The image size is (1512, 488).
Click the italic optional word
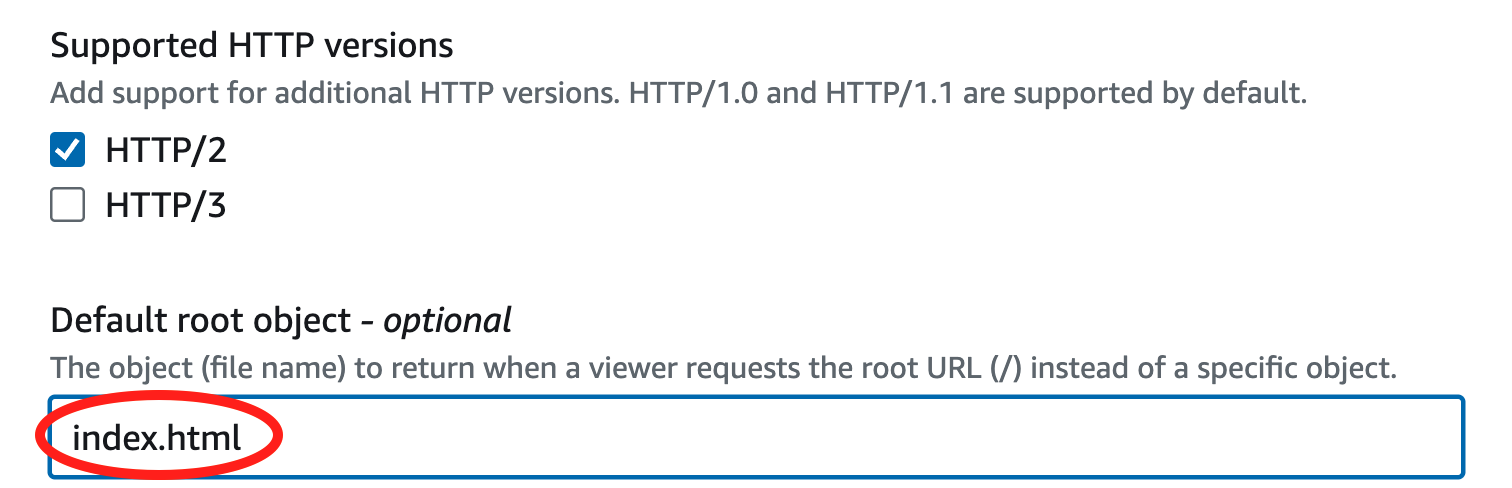click(x=448, y=320)
